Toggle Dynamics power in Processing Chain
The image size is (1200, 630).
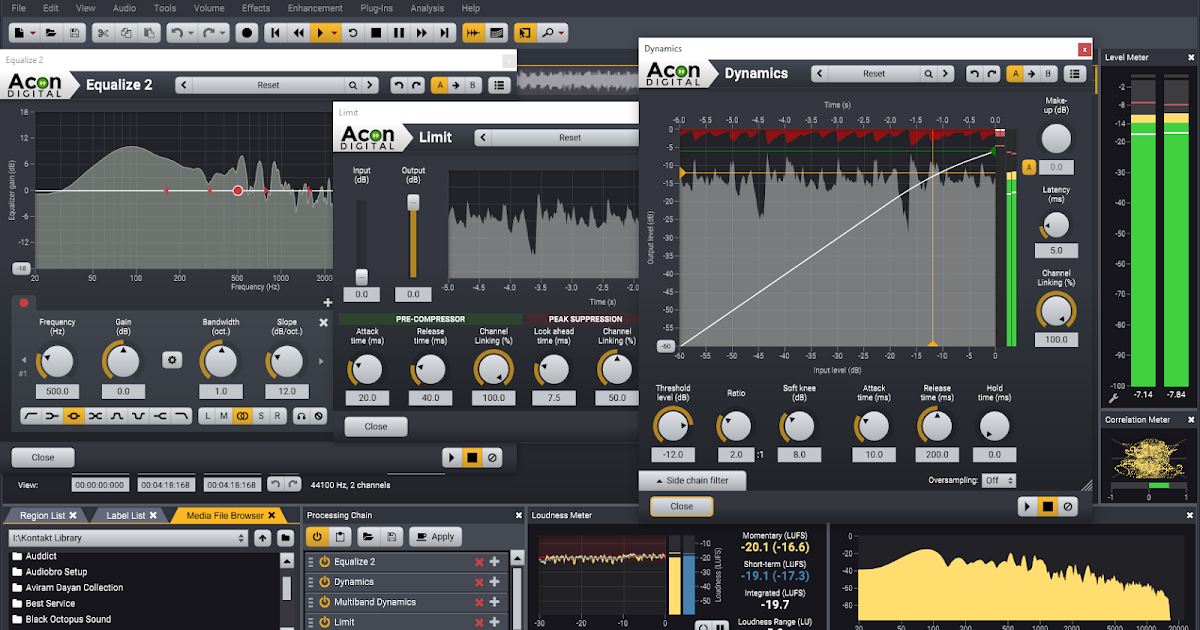324,582
